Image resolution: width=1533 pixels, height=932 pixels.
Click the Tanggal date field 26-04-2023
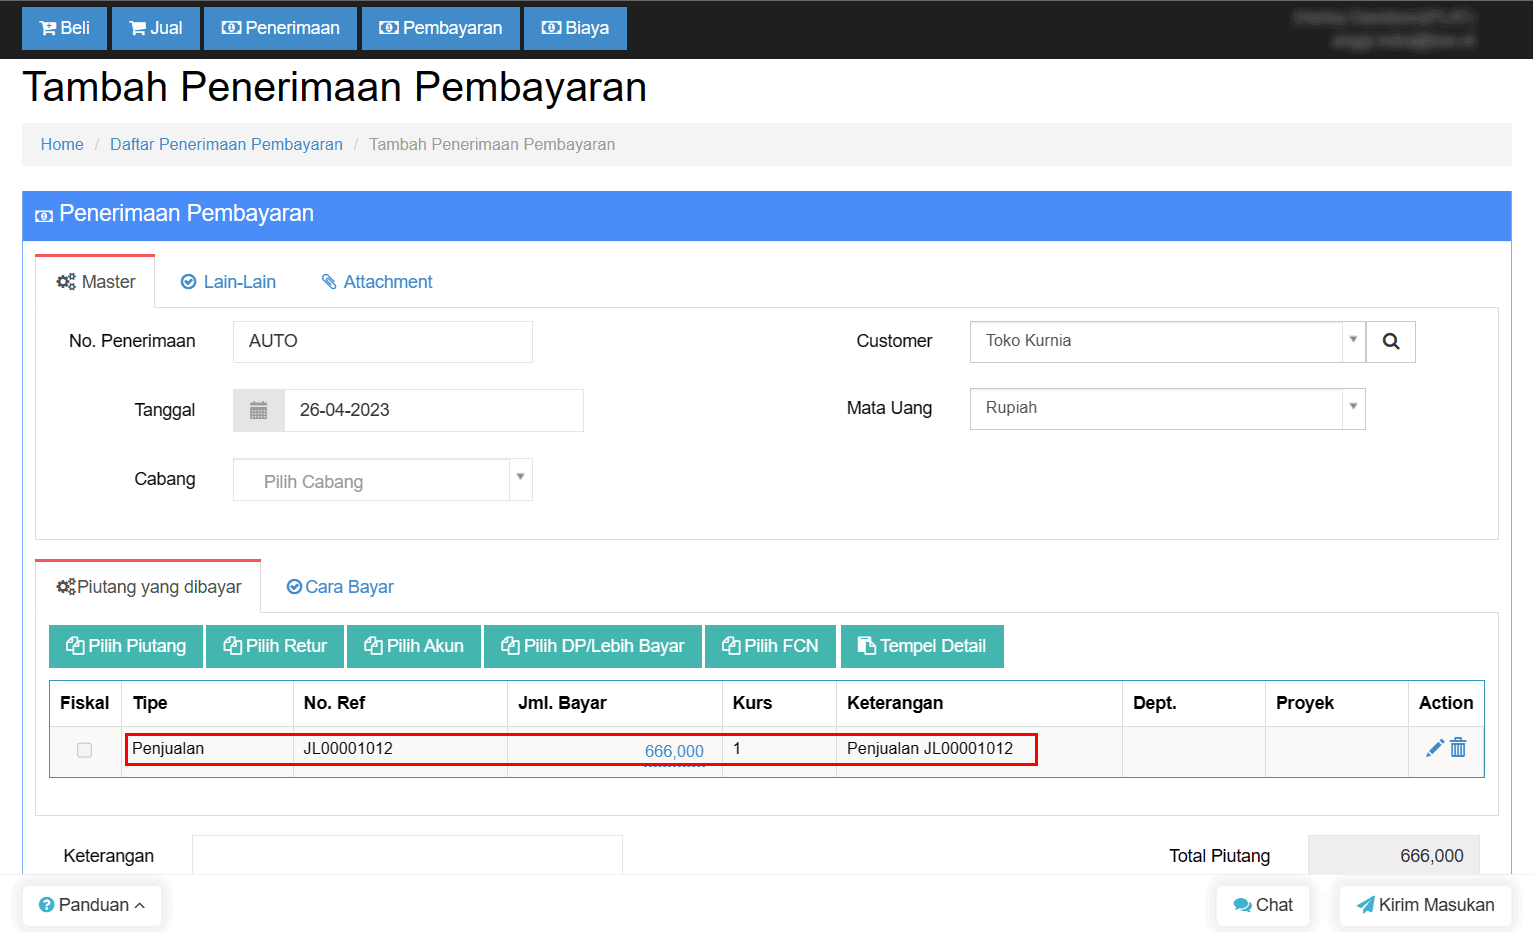[x=434, y=410]
